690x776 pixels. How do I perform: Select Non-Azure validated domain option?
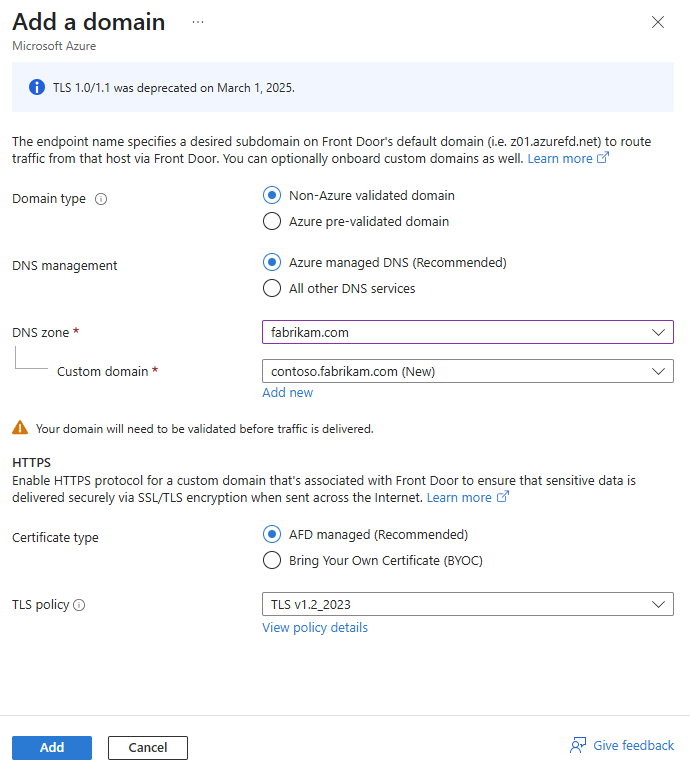click(271, 196)
